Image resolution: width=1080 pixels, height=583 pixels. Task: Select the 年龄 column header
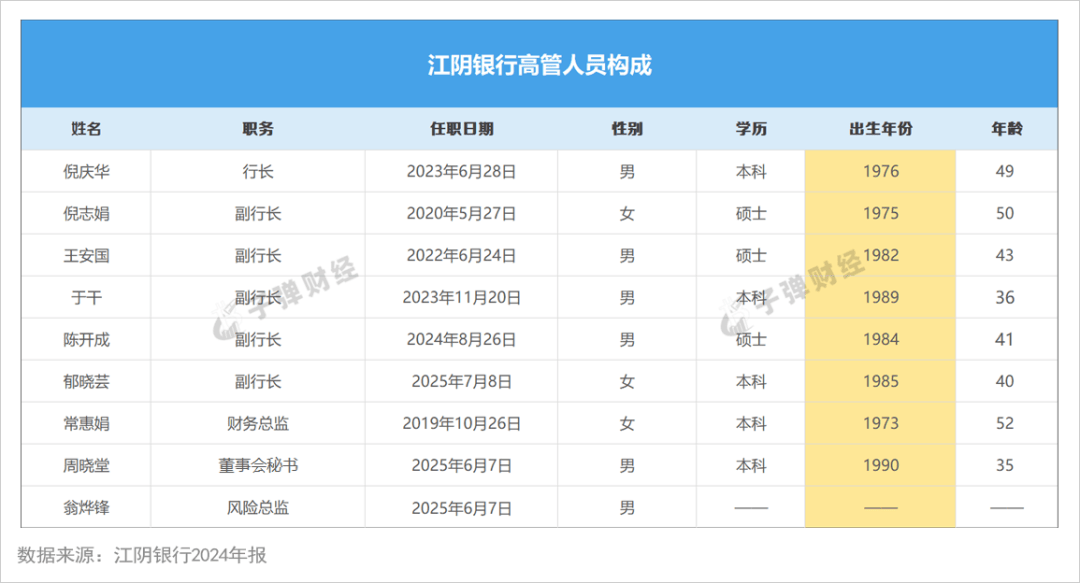pyautogui.click(x=1006, y=129)
